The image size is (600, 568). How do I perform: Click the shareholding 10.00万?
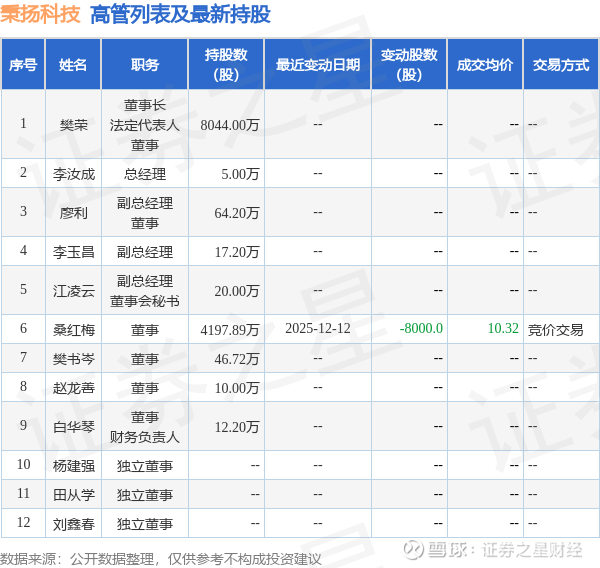(x=237, y=388)
